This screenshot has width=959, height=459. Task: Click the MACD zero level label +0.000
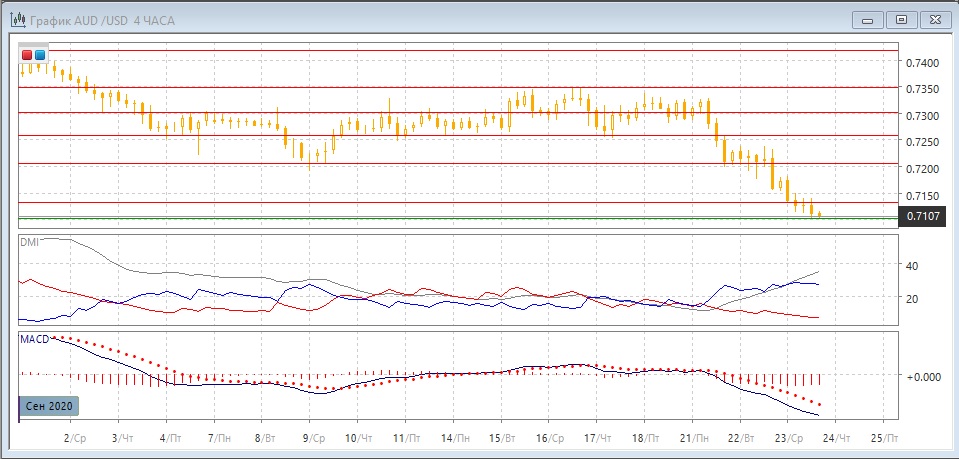tap(920, 377)
